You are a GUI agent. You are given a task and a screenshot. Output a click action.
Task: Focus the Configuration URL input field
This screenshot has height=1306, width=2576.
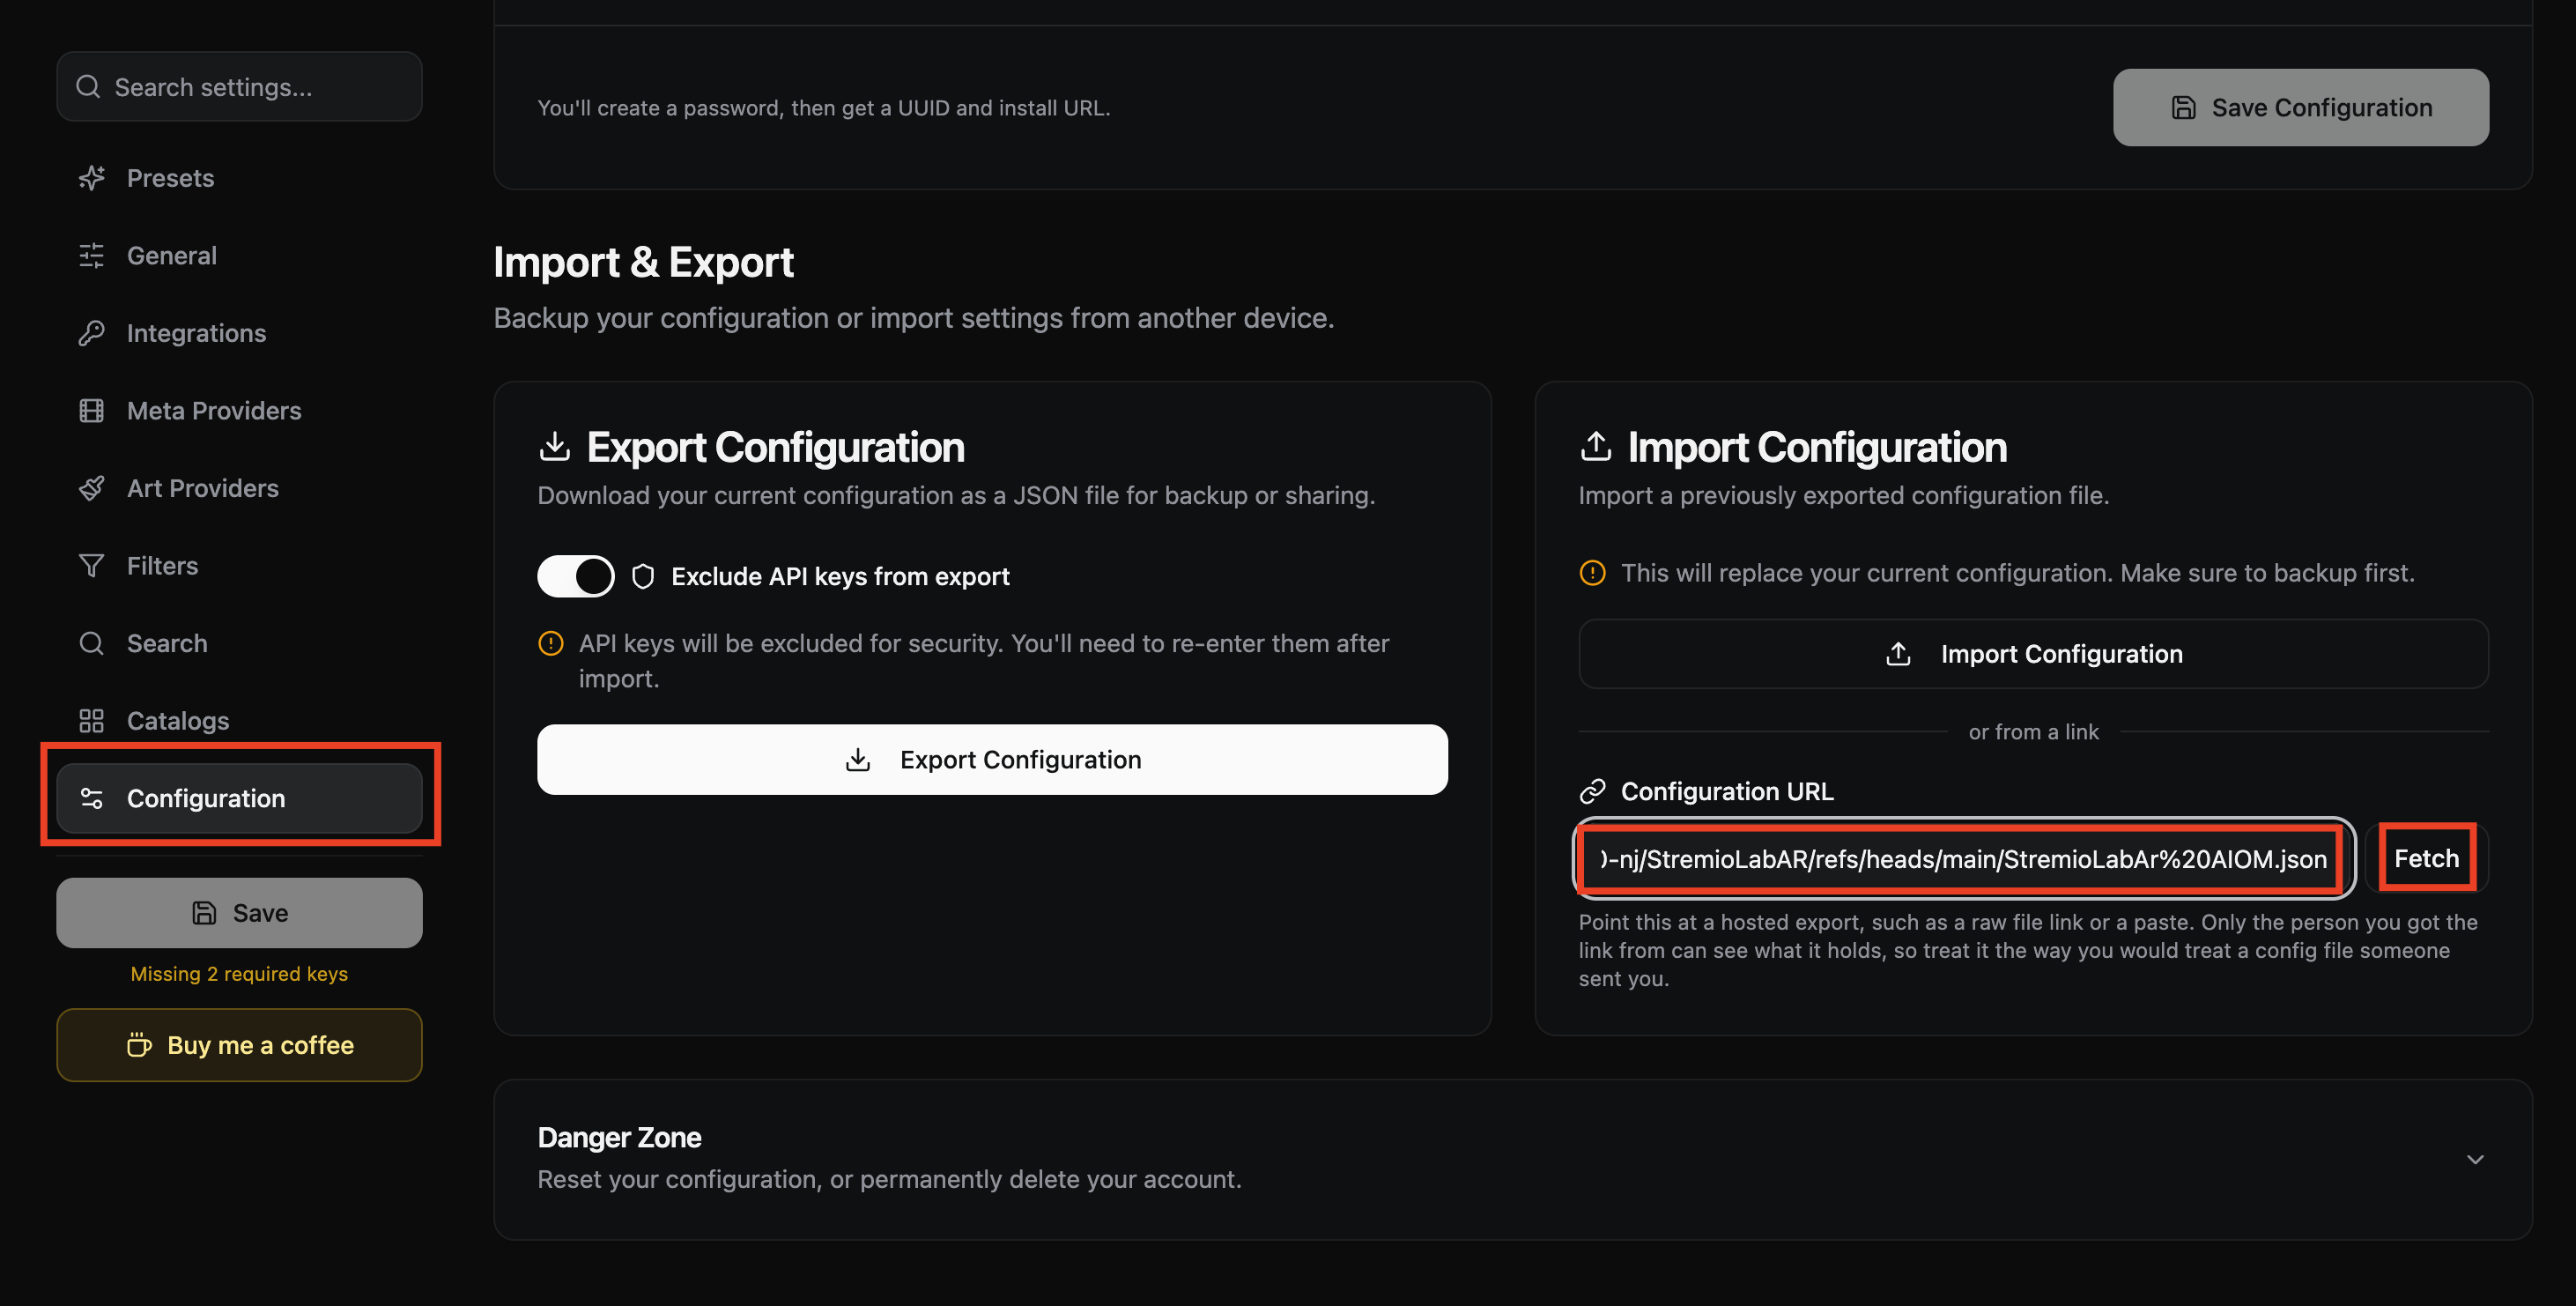point(1964,858)
